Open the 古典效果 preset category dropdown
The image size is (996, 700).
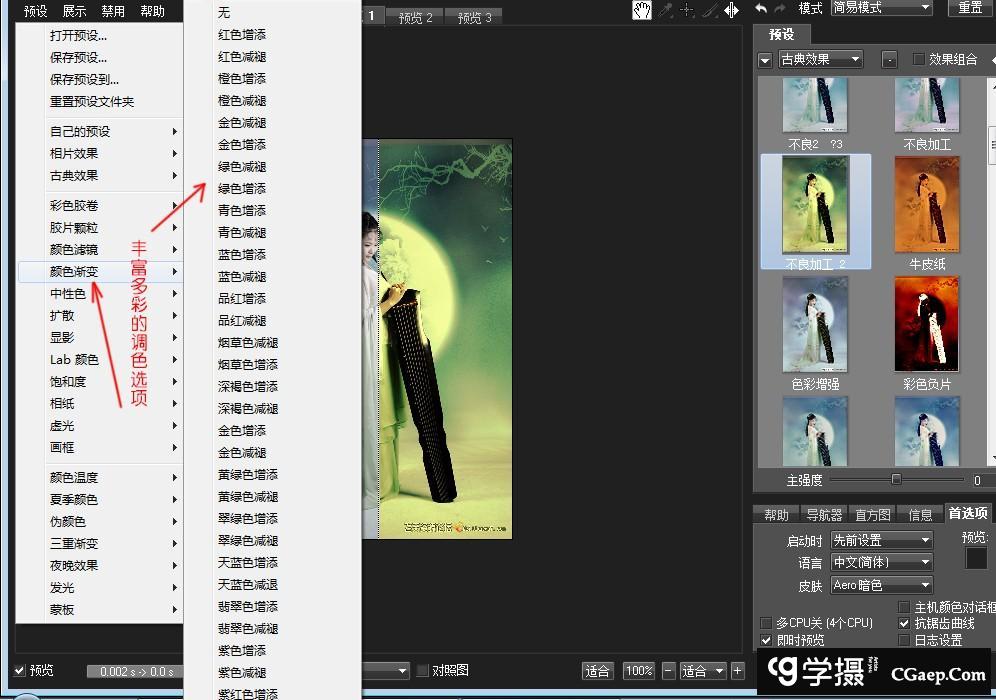(820, 60)
